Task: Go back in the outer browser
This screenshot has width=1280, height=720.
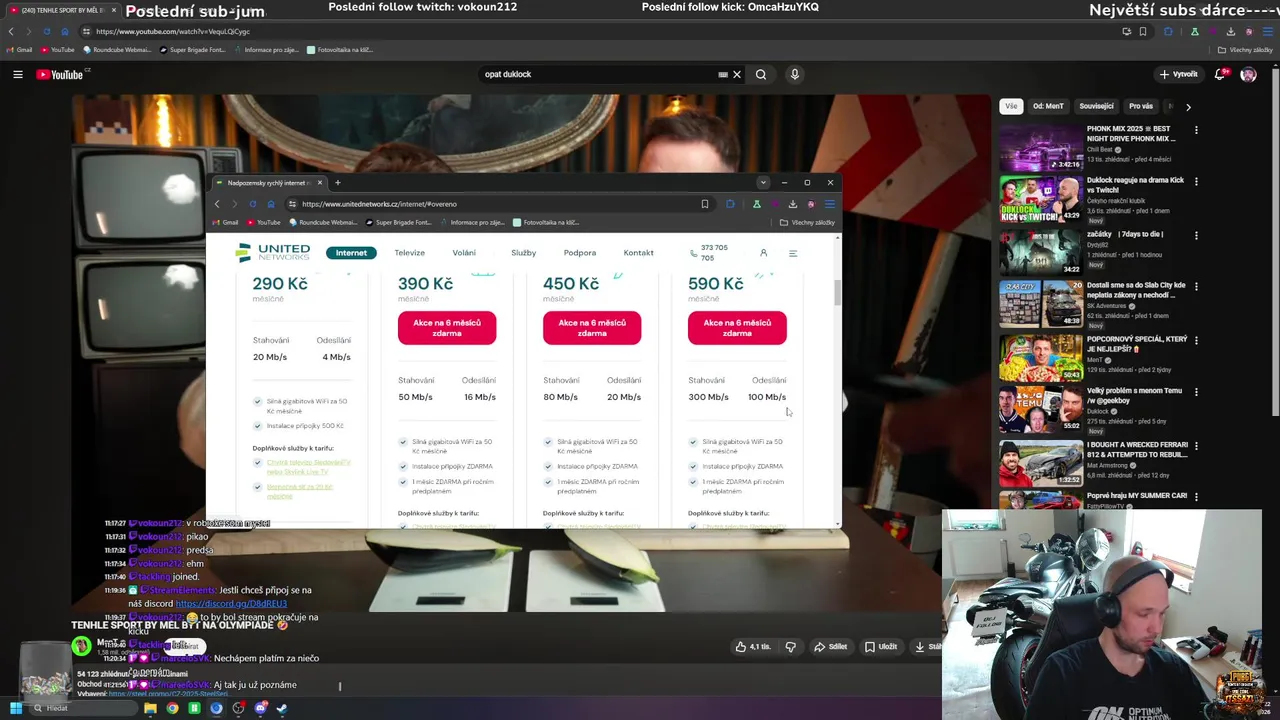Action: click(11, 31)
